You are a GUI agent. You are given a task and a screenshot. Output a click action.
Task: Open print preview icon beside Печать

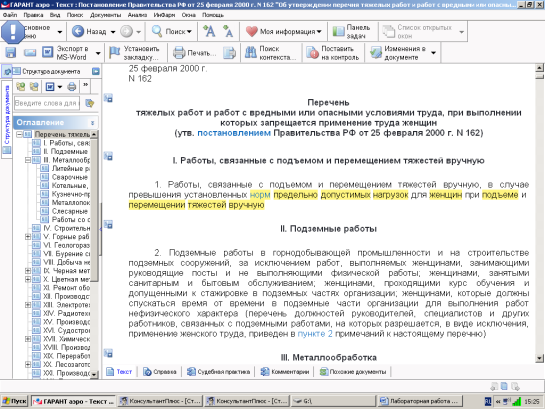(229, 53)
